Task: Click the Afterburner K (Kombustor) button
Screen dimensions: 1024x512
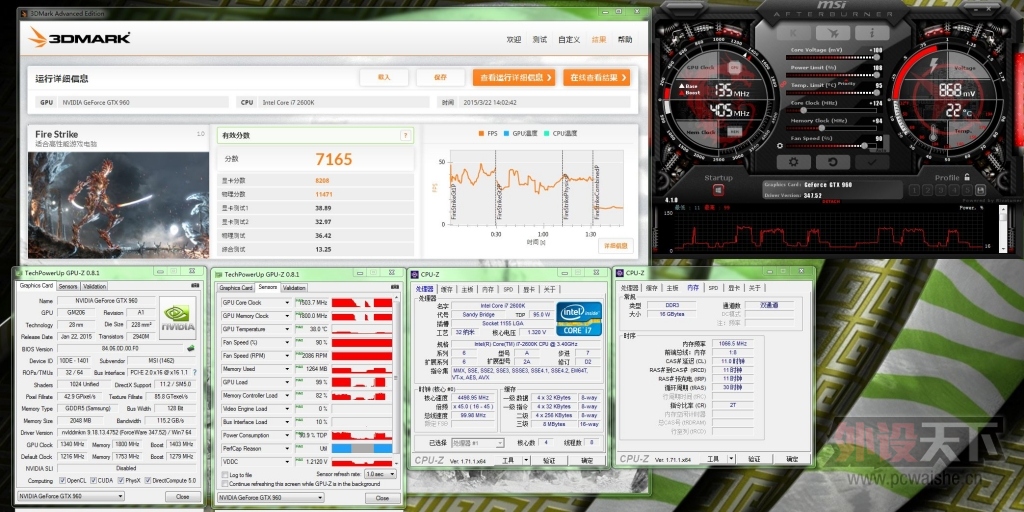Action: tap(793, 33)
